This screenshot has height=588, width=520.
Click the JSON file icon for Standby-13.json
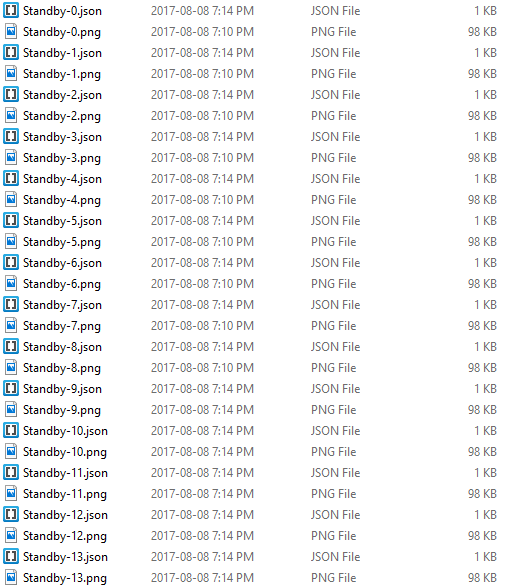click(11, 556)
